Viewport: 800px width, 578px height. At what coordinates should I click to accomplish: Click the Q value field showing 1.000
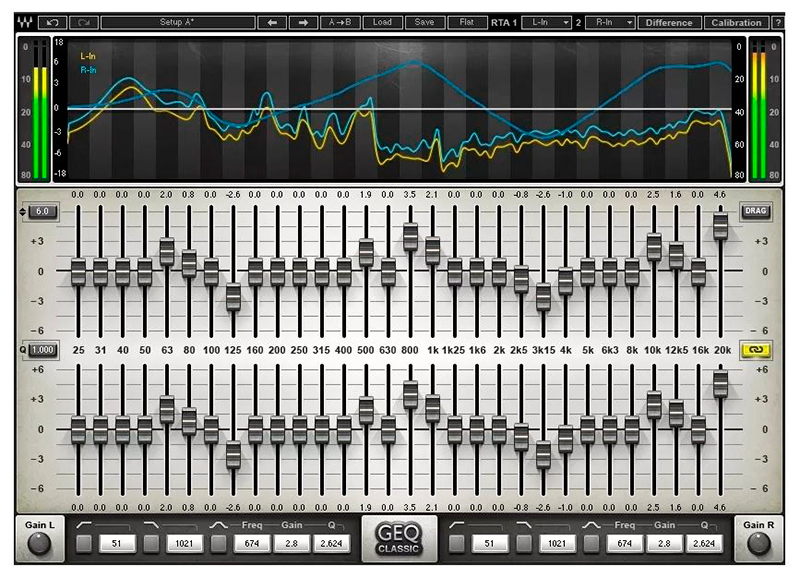point(42,349)
